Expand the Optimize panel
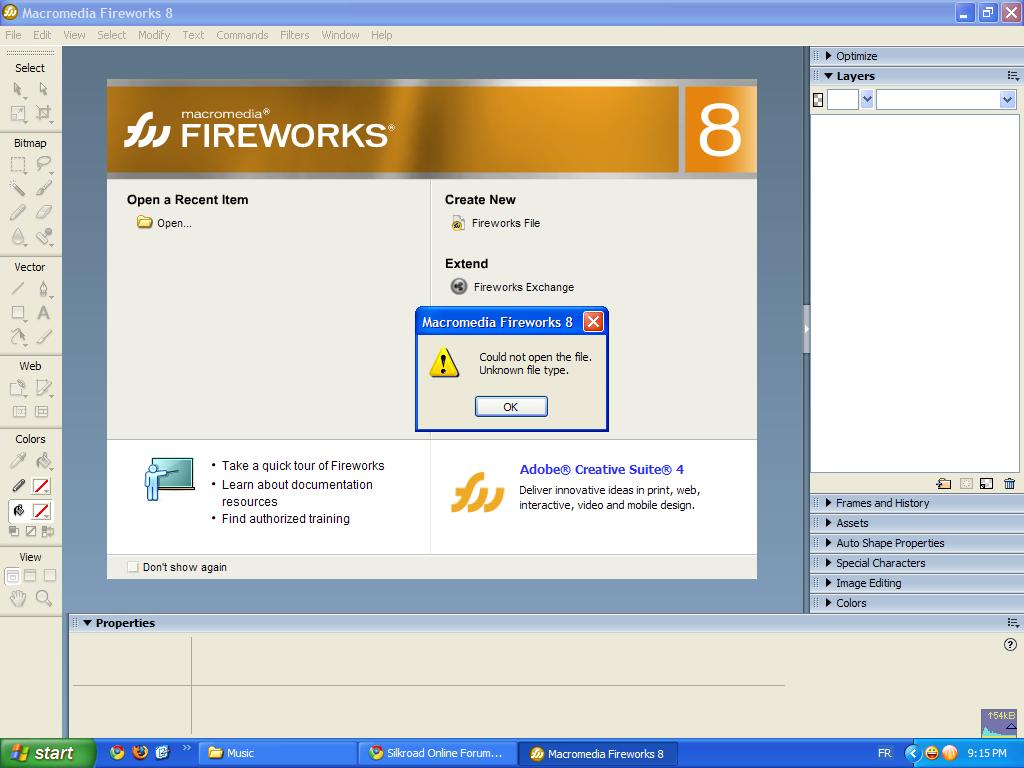This screenshot has width=1024, height=768. point(829,56)
